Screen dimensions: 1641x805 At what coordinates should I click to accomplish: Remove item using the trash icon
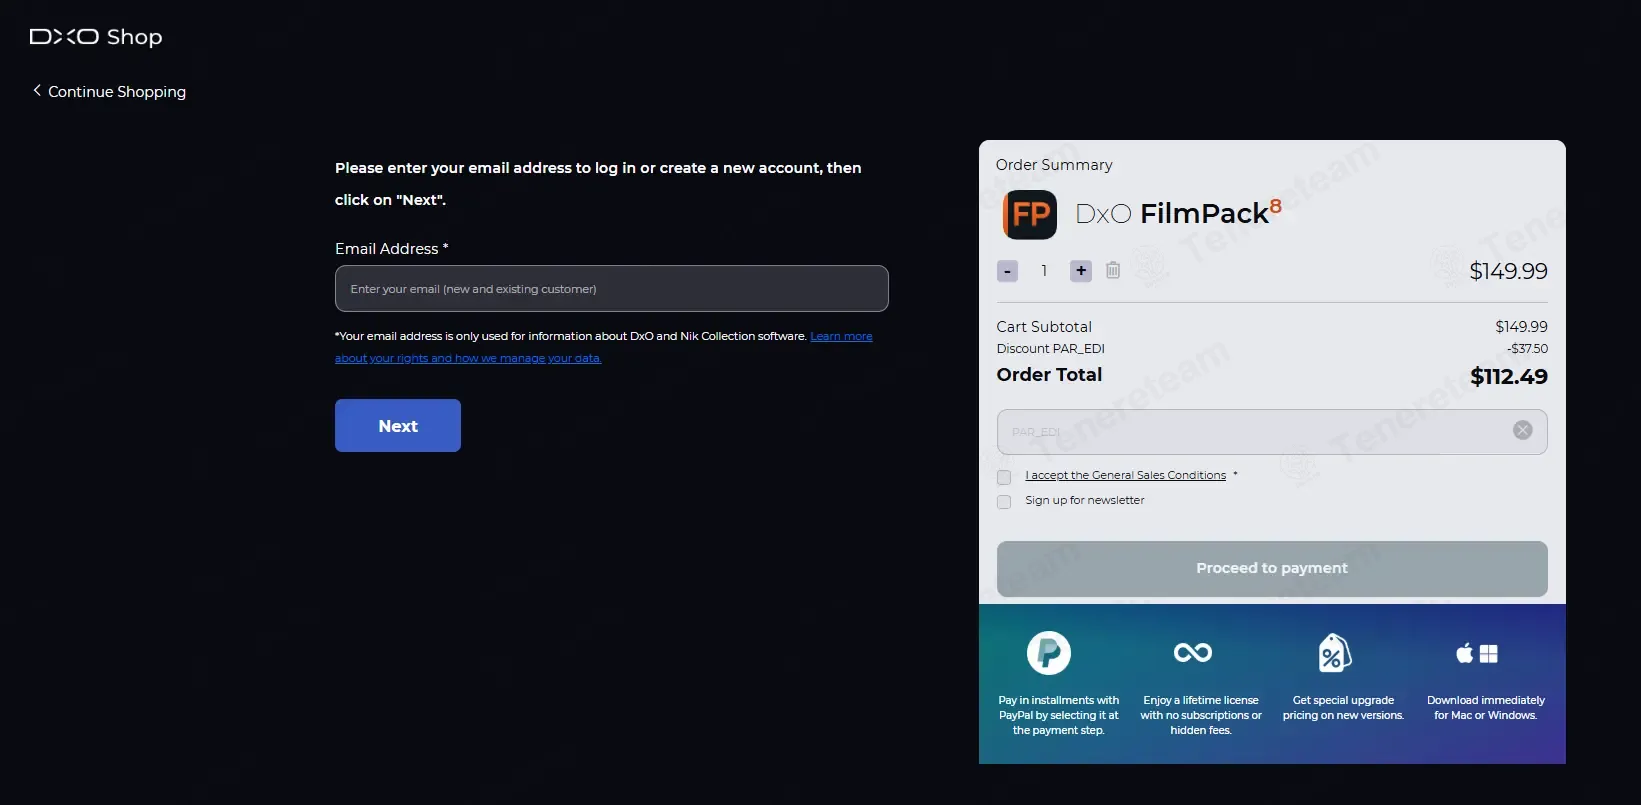(1113, 270)
